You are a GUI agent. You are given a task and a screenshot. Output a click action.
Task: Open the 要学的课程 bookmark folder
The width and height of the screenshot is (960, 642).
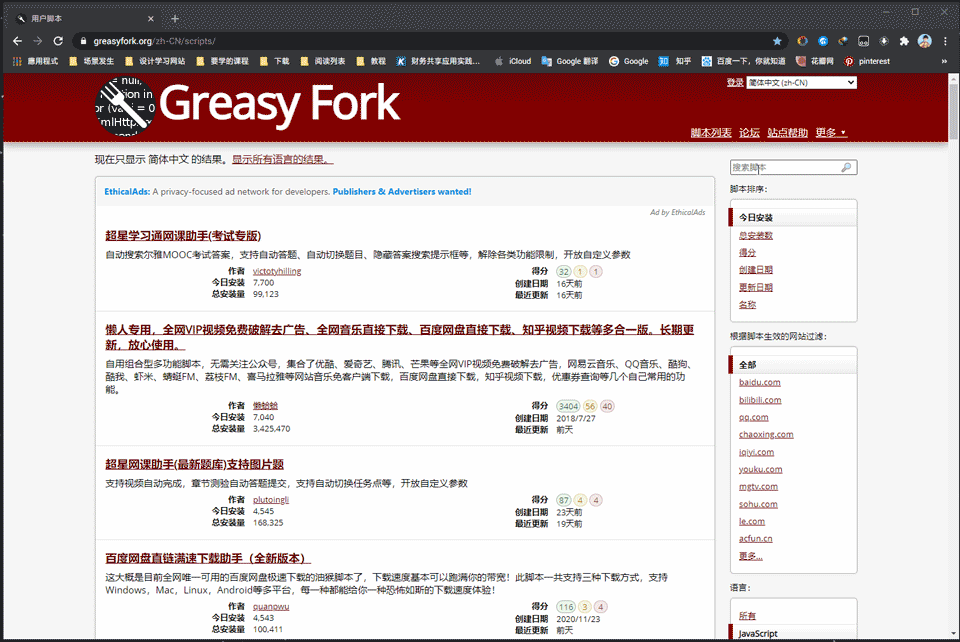[222, 61]
